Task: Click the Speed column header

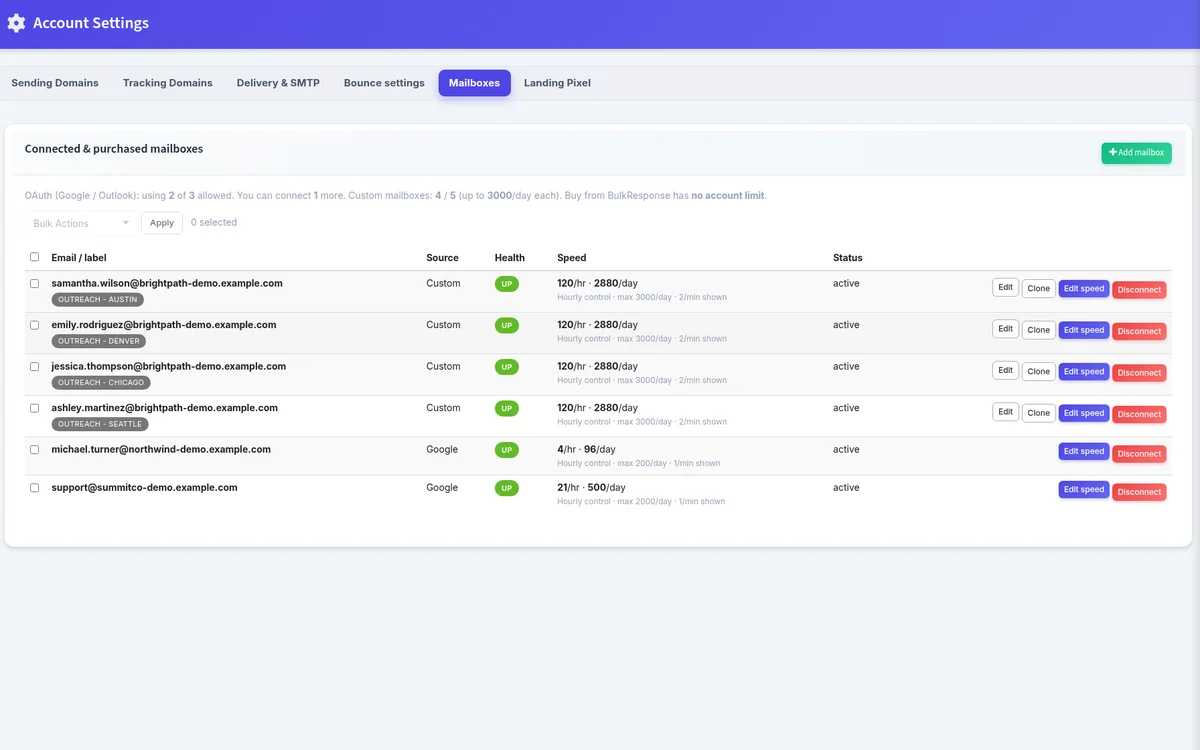Action: click(572, 257)
